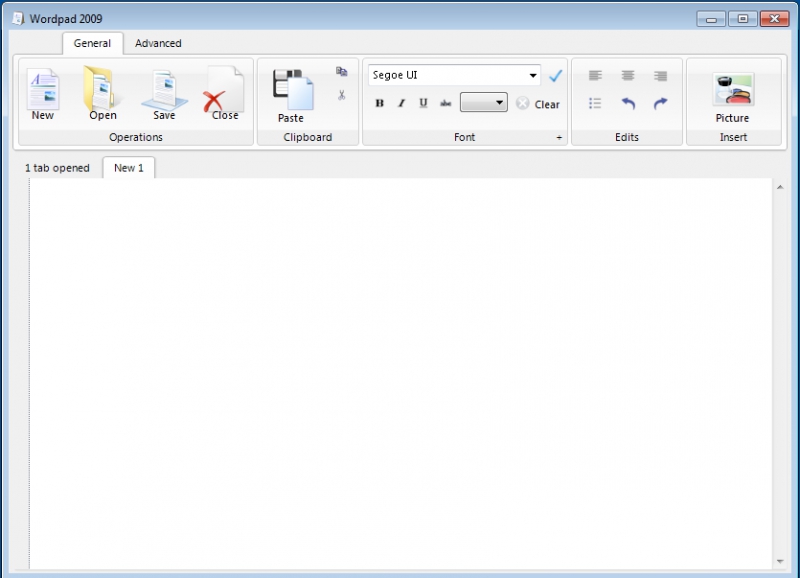
Task: Redo the edit with the Redo arrow
Action: tap(660, 103)
